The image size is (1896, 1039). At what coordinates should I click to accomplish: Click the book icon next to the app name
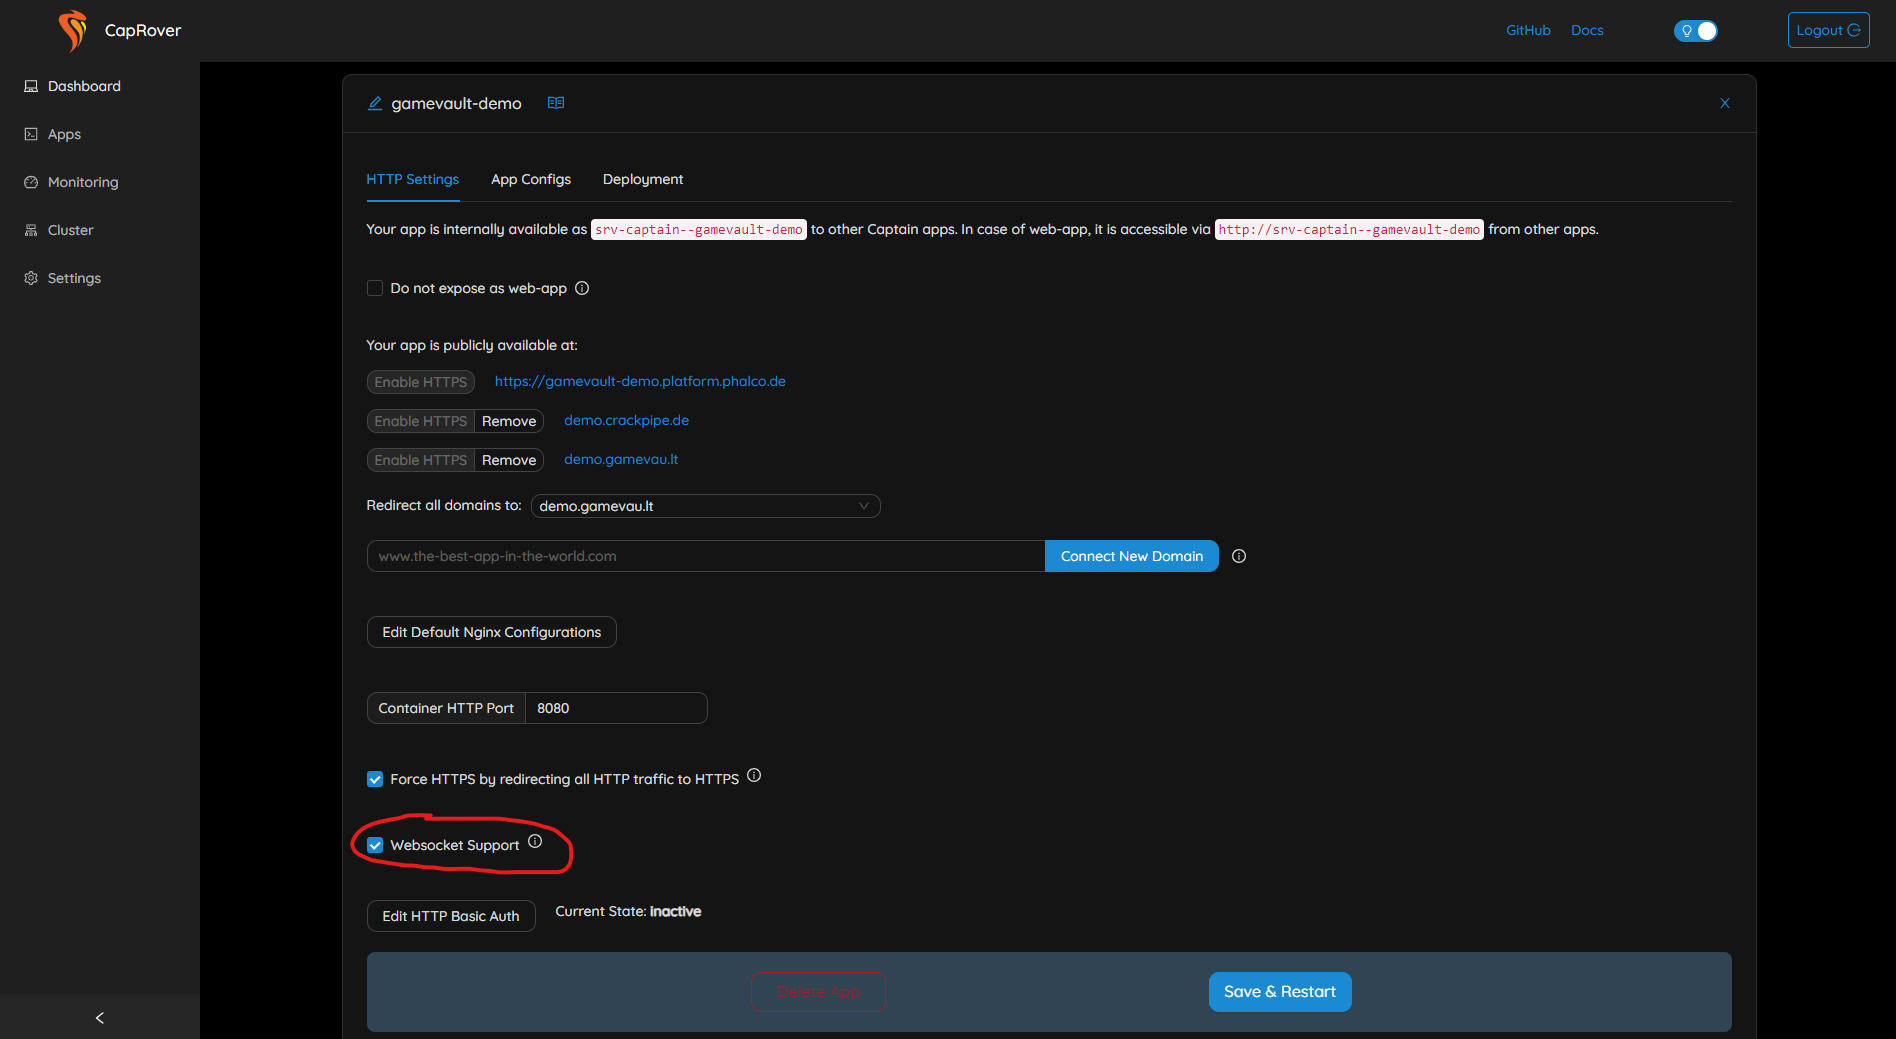pyautogui.click(x=556, y=103)
